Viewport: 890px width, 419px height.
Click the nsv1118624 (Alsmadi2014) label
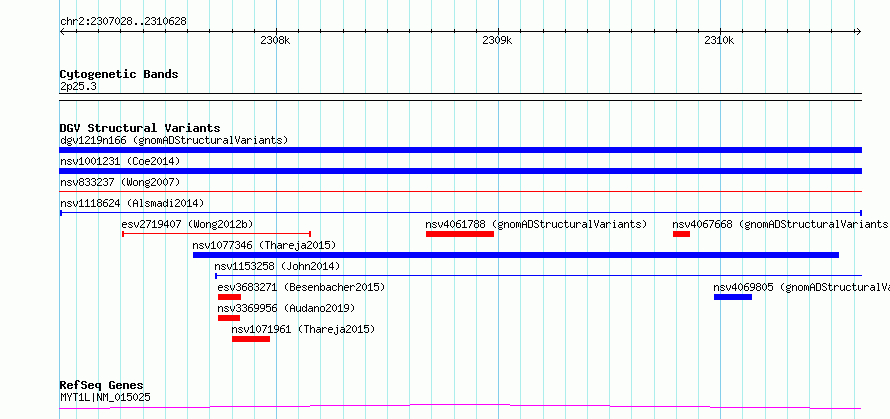pos(132,203)
